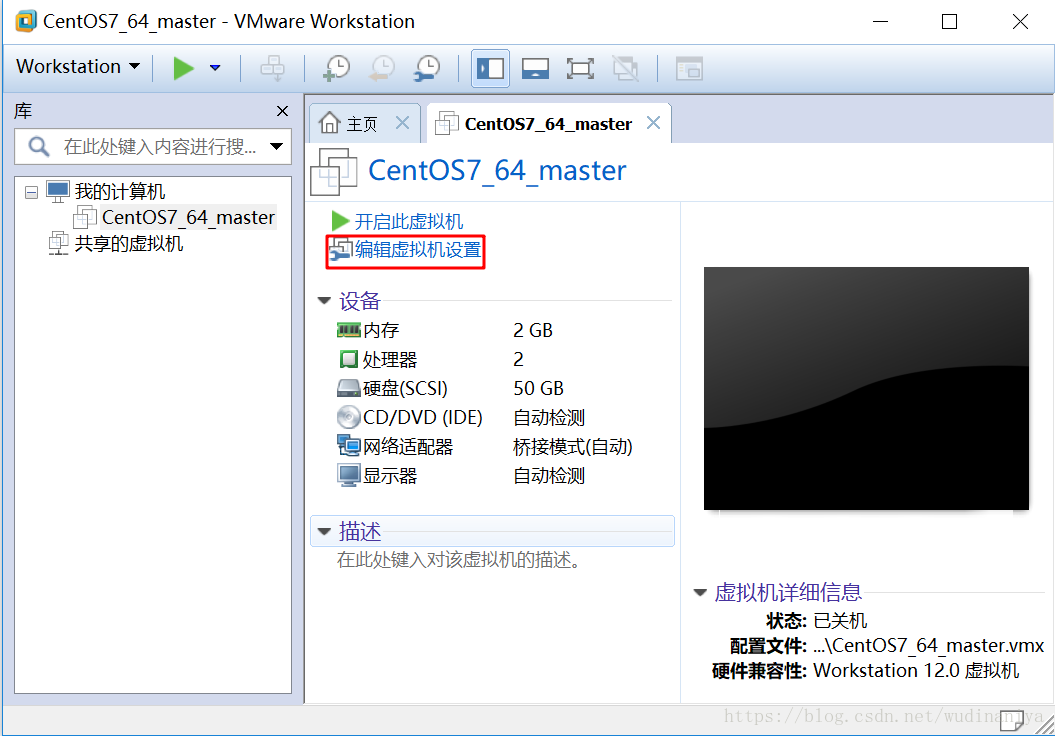Click the 显示器 display icon
The image size is (1055, 736).
[349, 476]
